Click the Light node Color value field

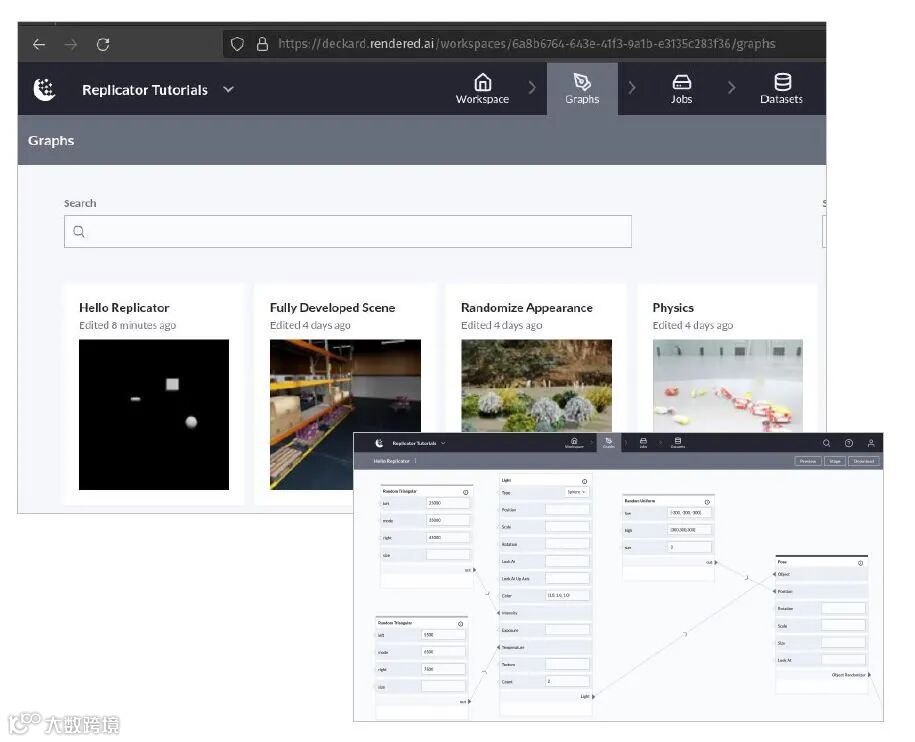pyautogui.click(x=567, y=596)
